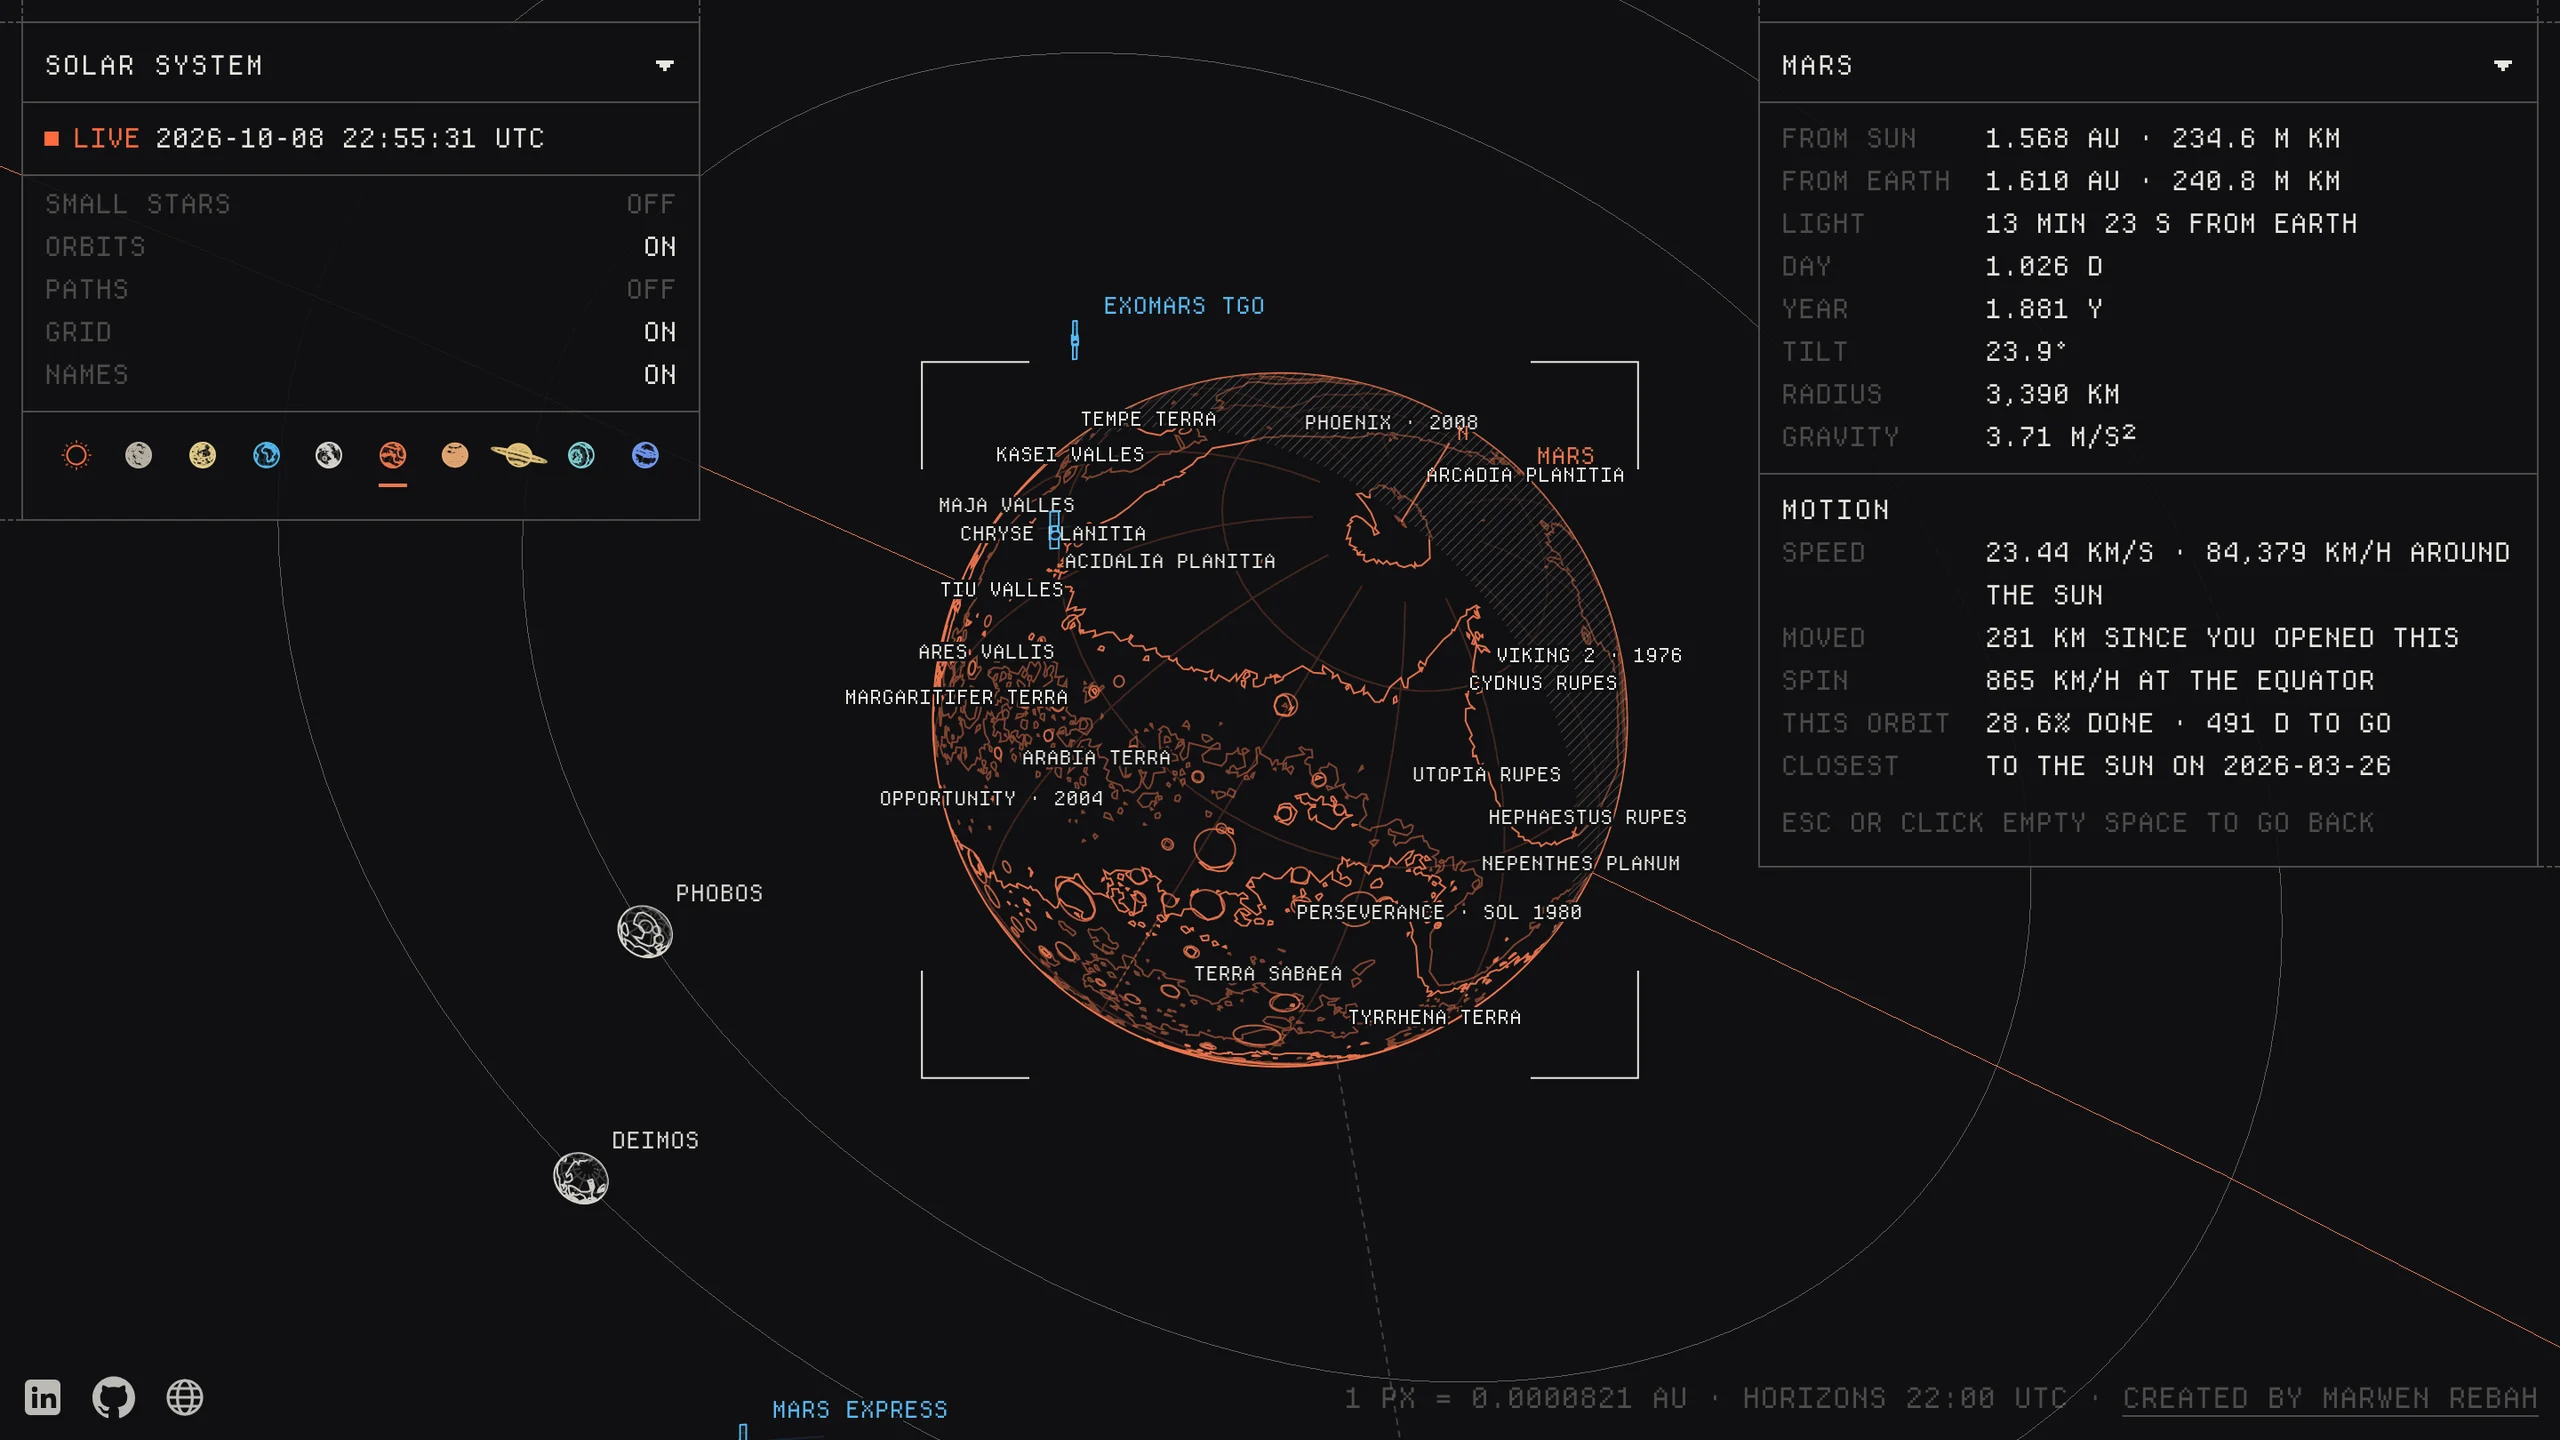
Task: Click the Deimos moon sphere
Action: pyautogui.click(x=581, y=1178)
